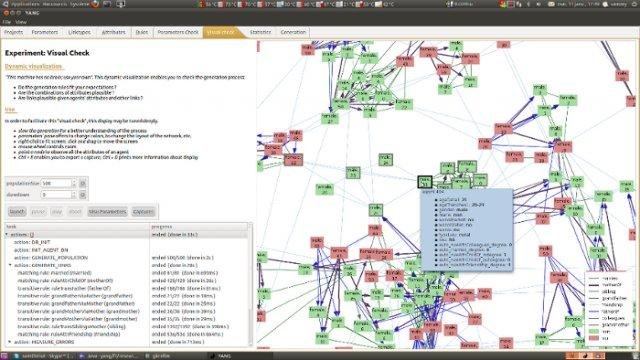Screen dimensions: 640x360
Task: Select the transitive rule siblings row
Action: coord(126,327)
